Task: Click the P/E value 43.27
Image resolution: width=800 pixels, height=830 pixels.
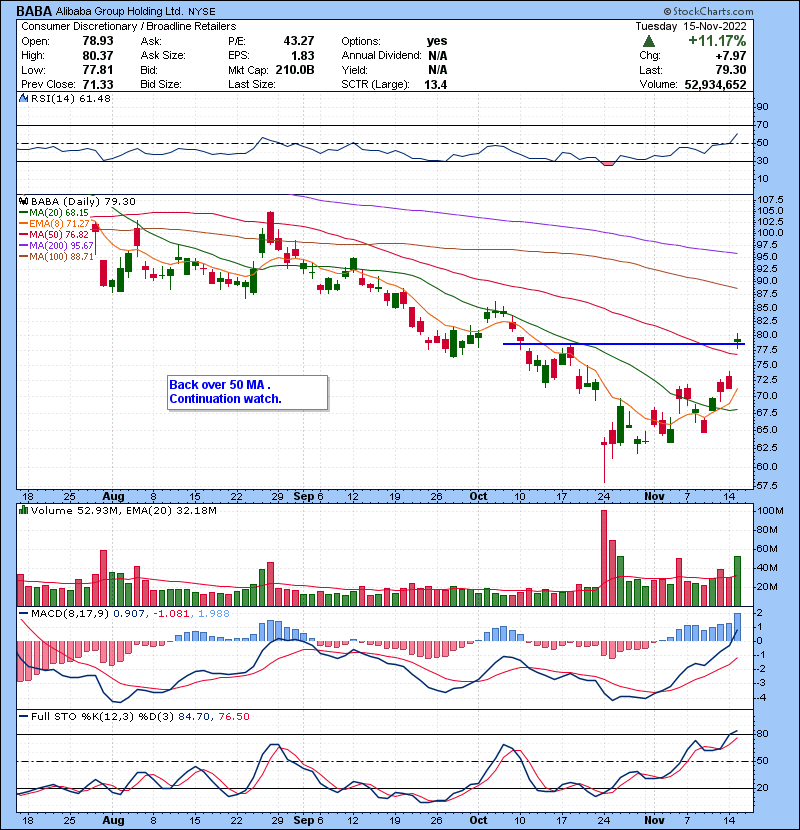Action: tap(299, 41)
